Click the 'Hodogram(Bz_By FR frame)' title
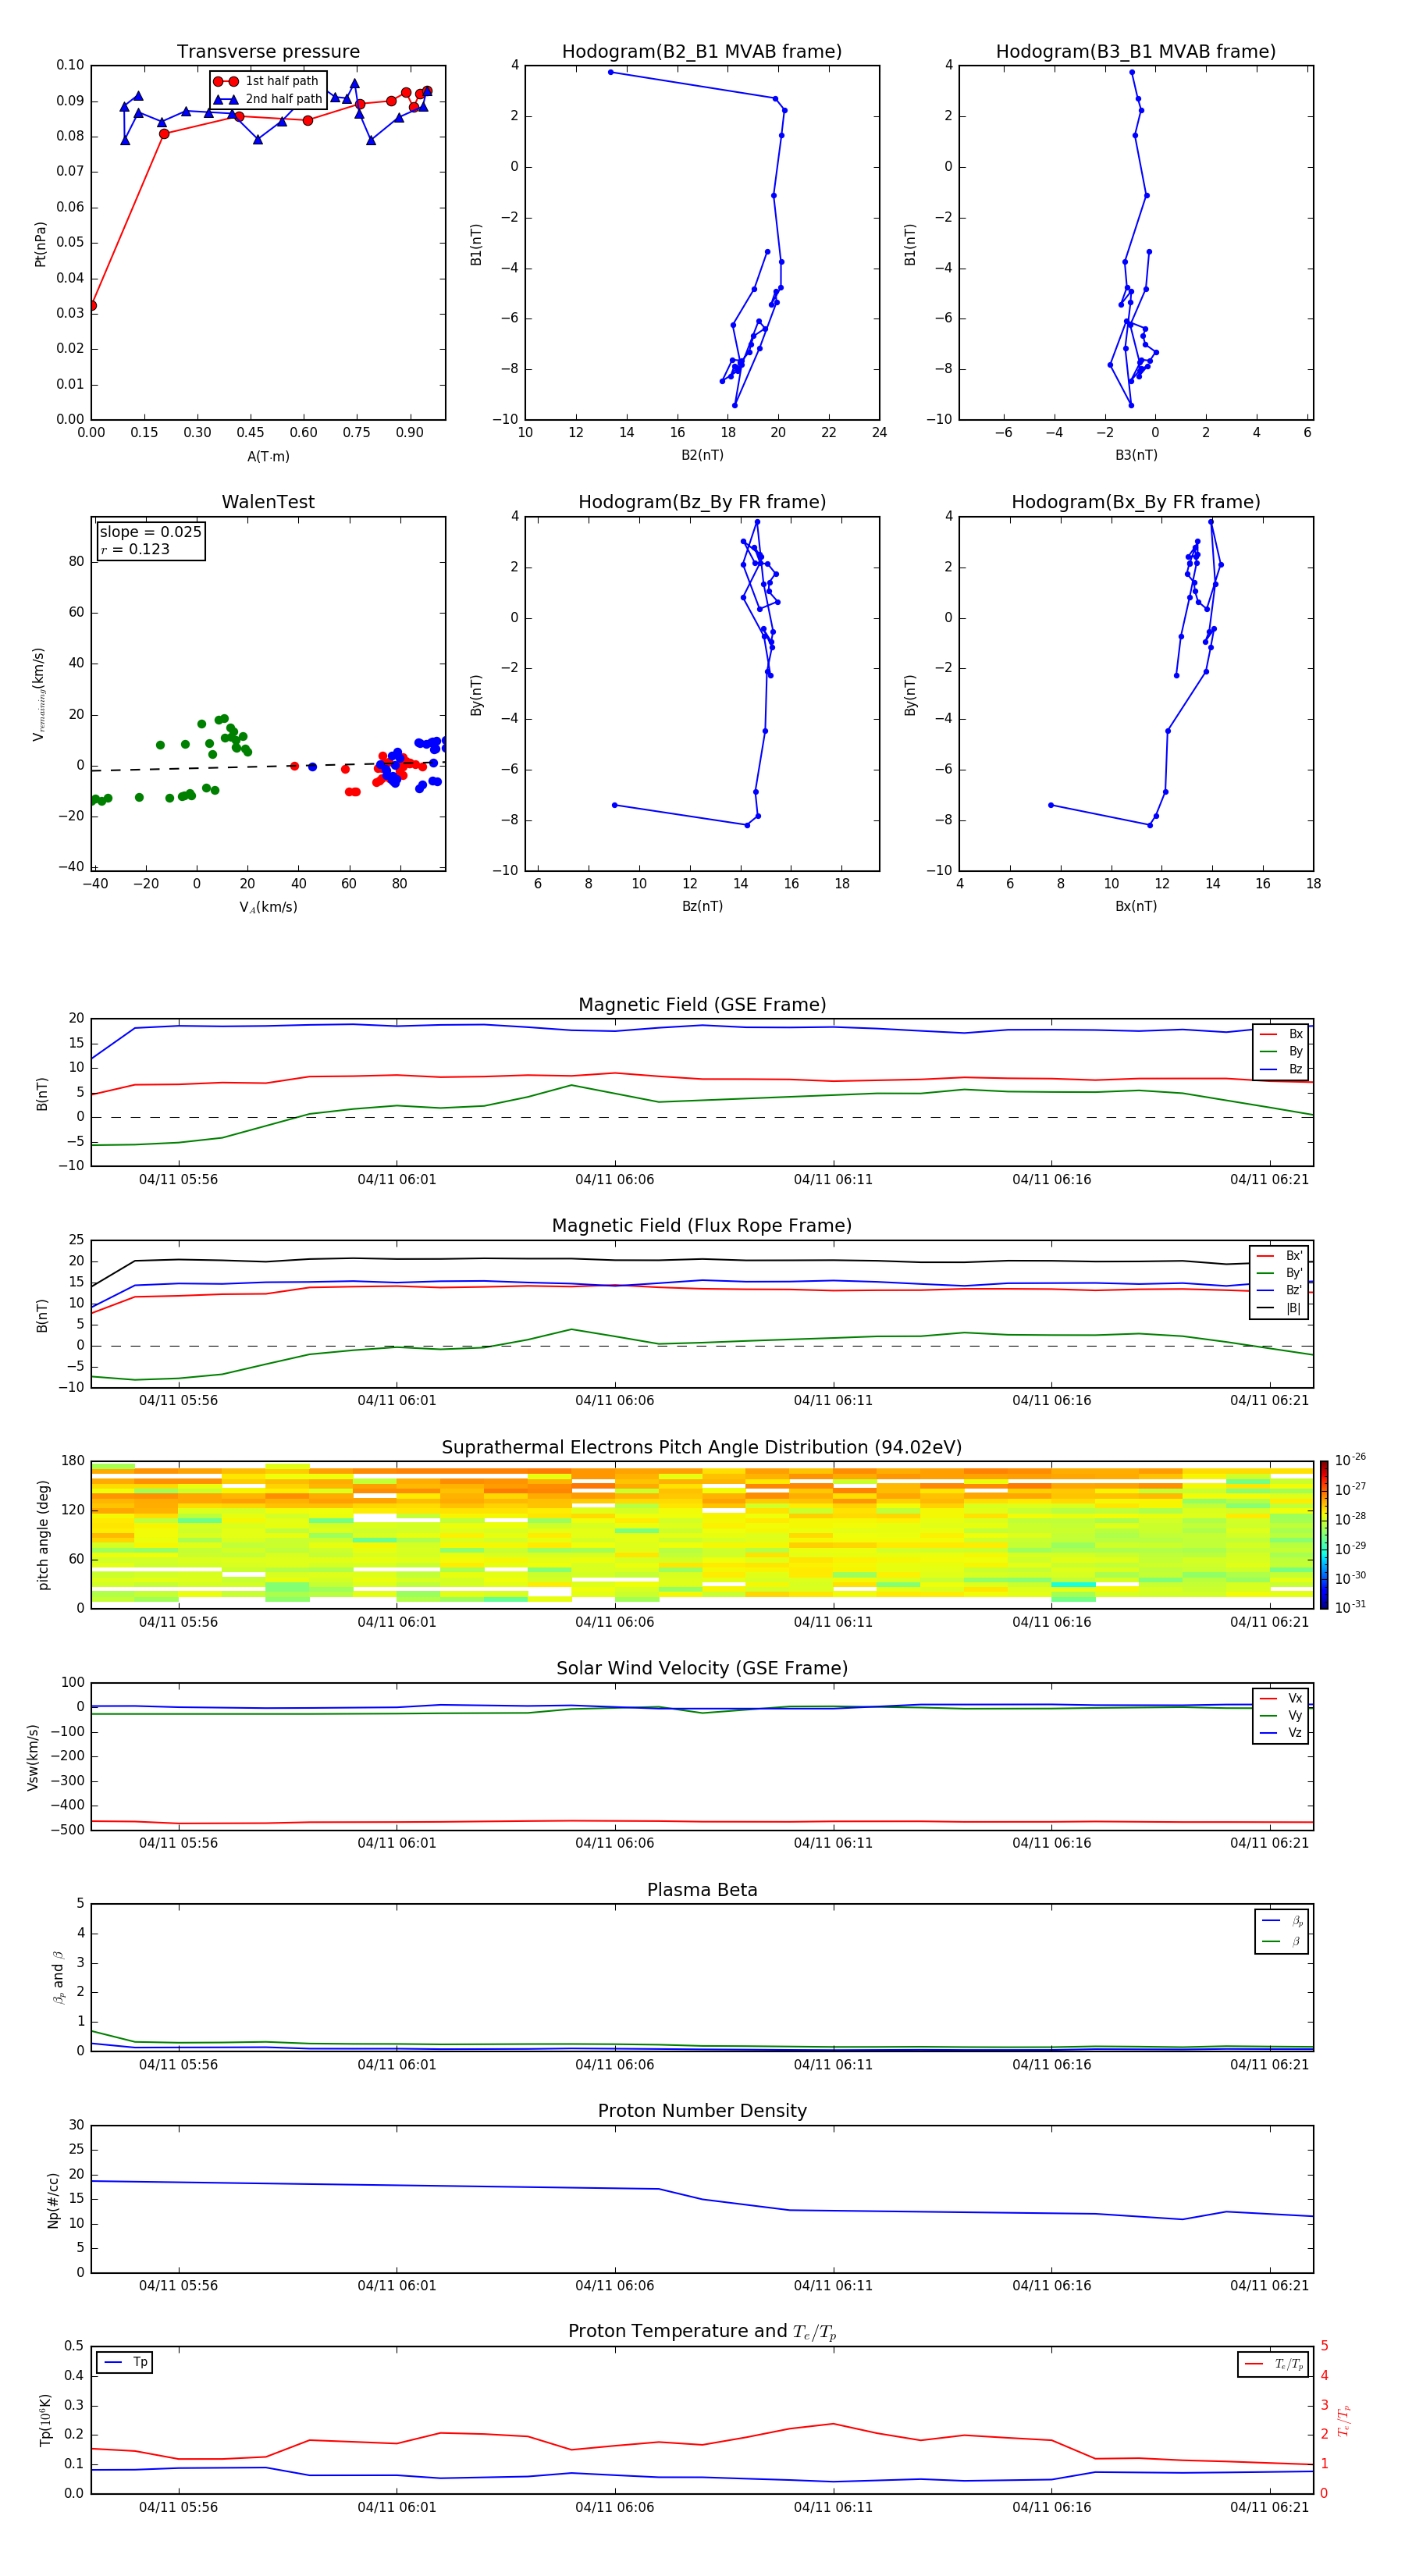This screenshot has width=1405, height=2576. click(702, 502)
